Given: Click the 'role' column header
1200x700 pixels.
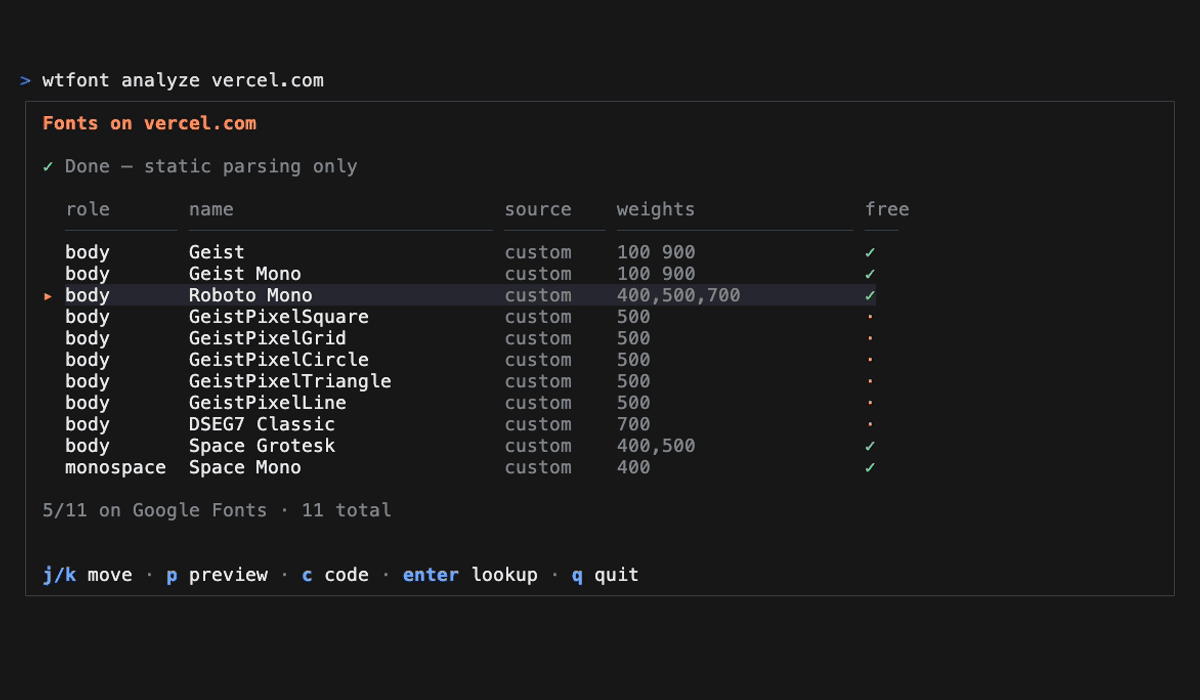Looking at the screenshot, I should 87,209.
